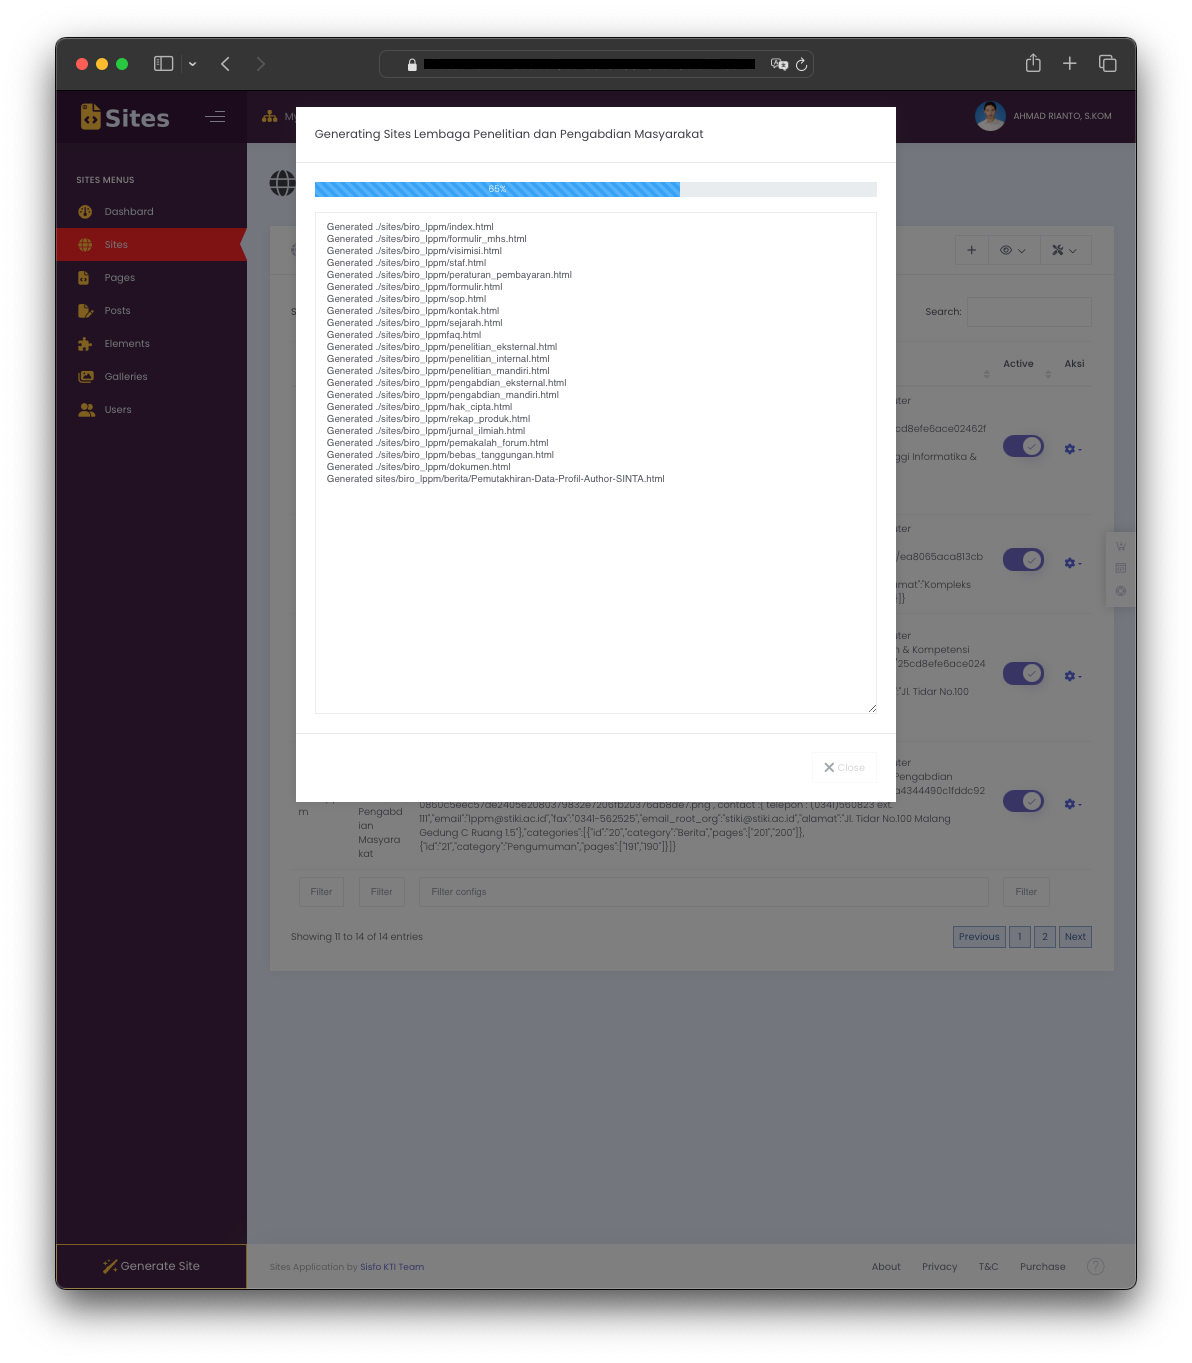Click the Posts pencil-page icon
This screenshot has width=1192, height=1363.
tap(85, 311)
